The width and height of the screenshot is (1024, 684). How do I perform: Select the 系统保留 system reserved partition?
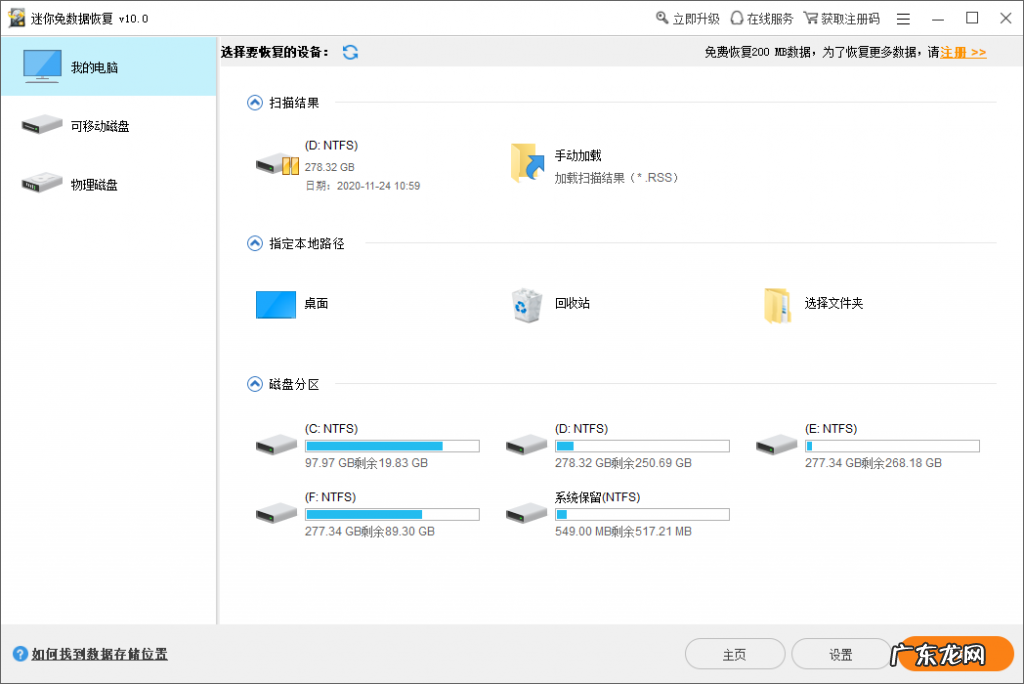coord(527,513)
